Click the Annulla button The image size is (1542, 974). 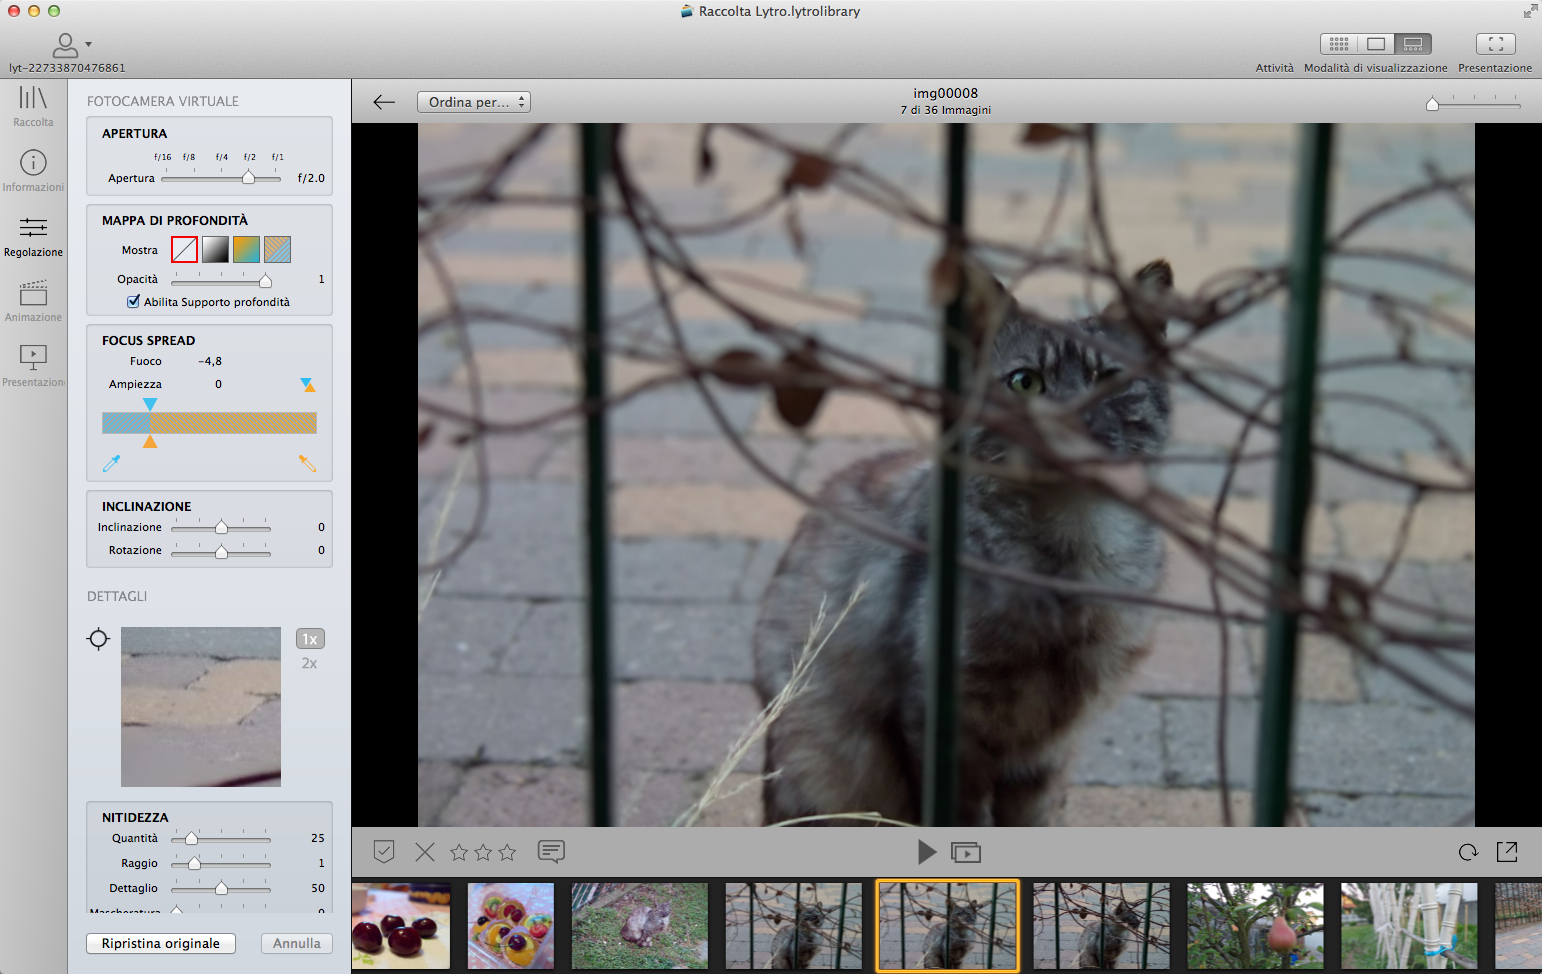coord(297,943)
